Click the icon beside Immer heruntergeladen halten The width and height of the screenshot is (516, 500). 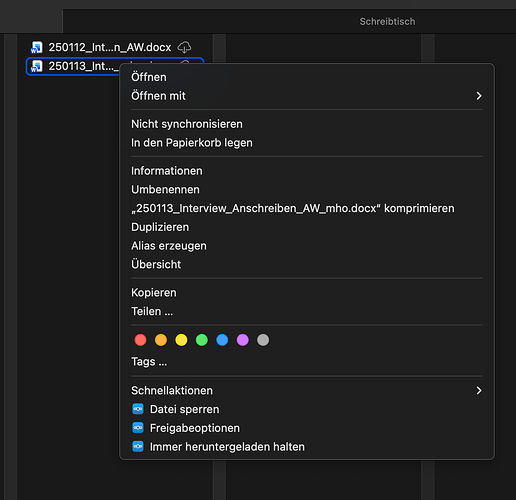pyautogui.click(x=138, y=446)
